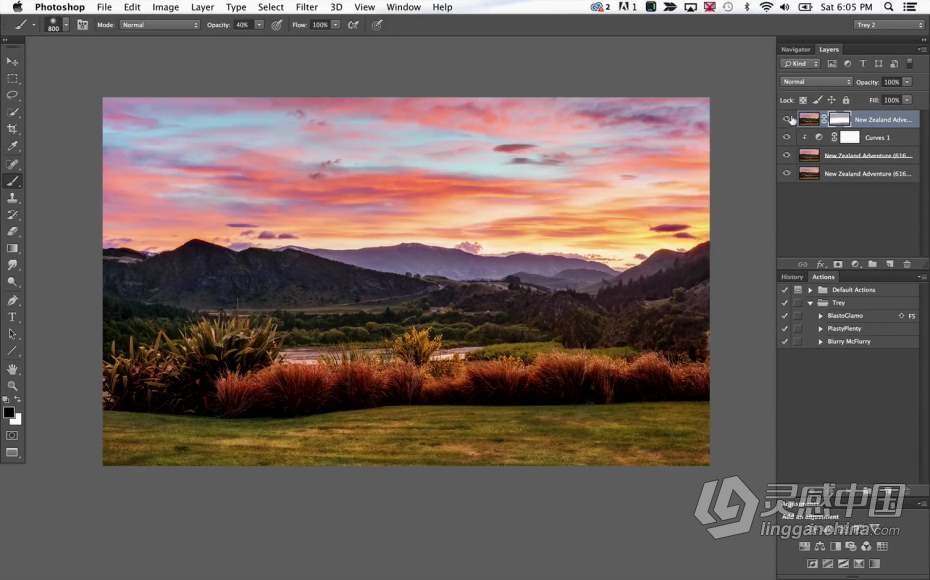Select the Crop tool
This screenshot has width=930, height=580.
[12, 129]
